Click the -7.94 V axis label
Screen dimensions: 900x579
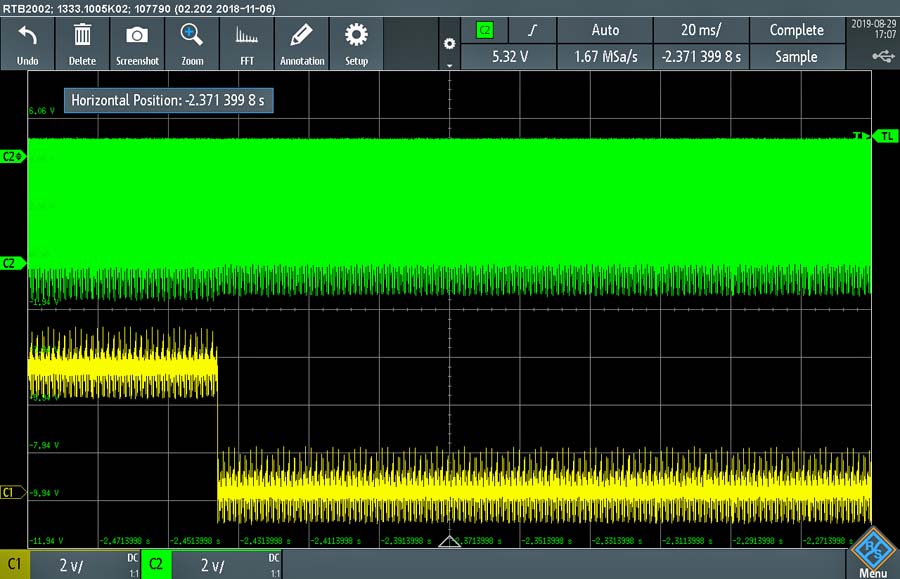point(44,445)
